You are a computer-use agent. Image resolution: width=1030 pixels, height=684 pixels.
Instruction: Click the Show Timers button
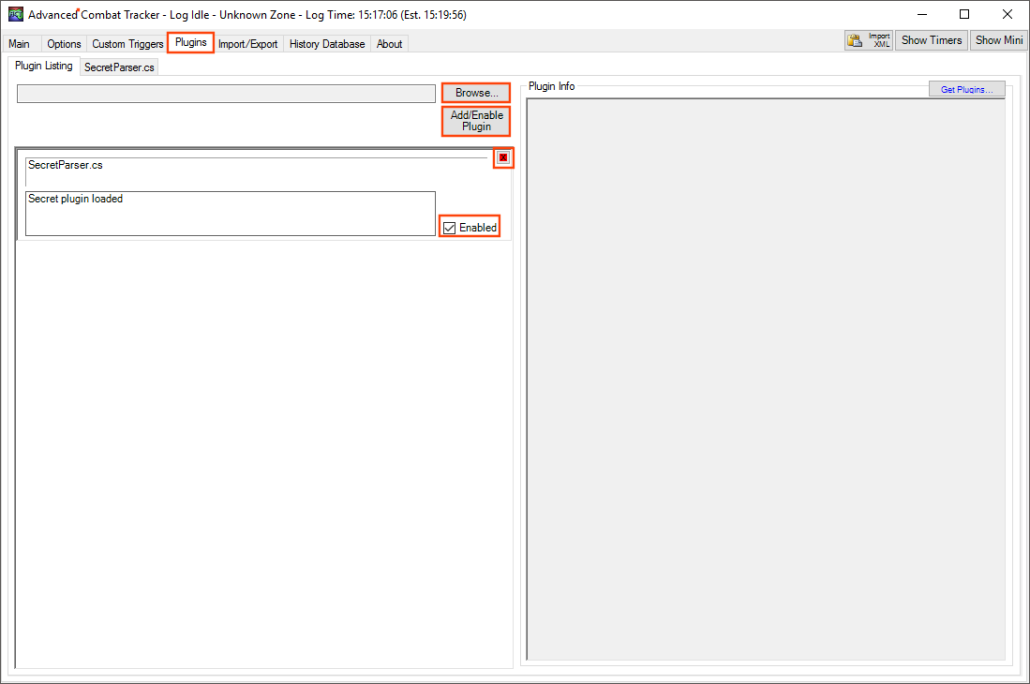click(931, 40)
